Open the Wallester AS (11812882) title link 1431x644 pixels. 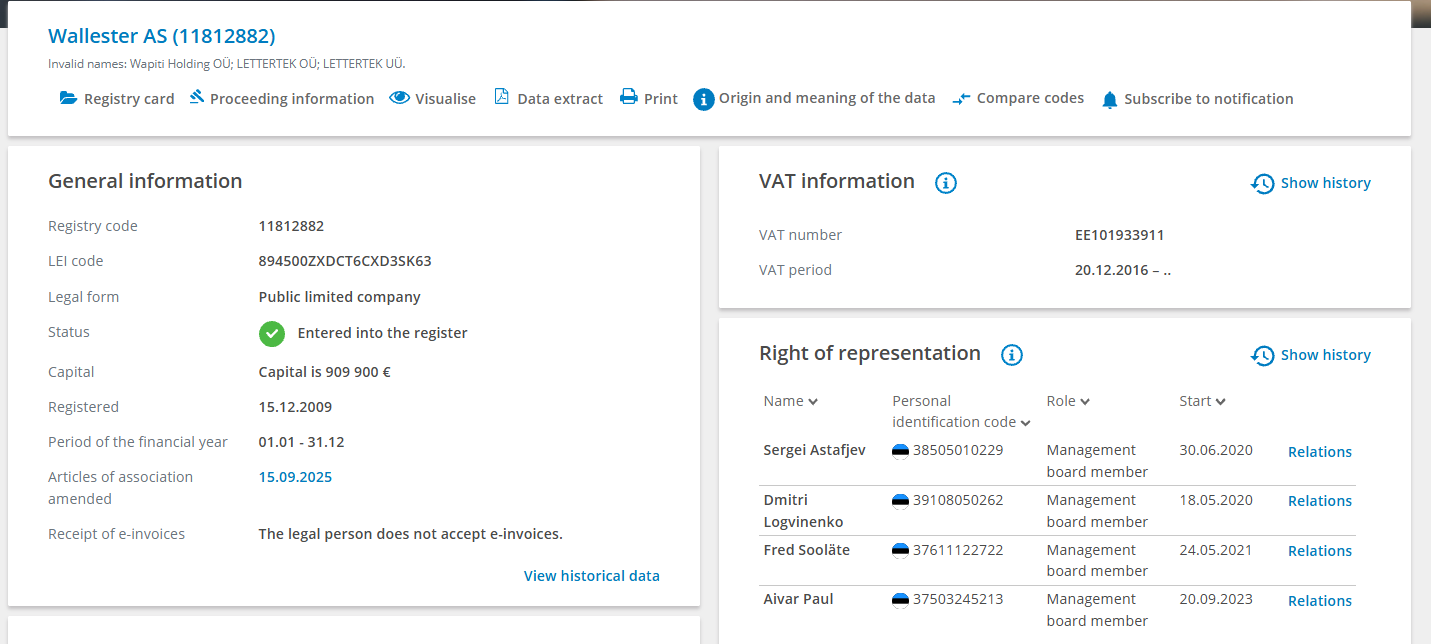click(x=162, y=36)
